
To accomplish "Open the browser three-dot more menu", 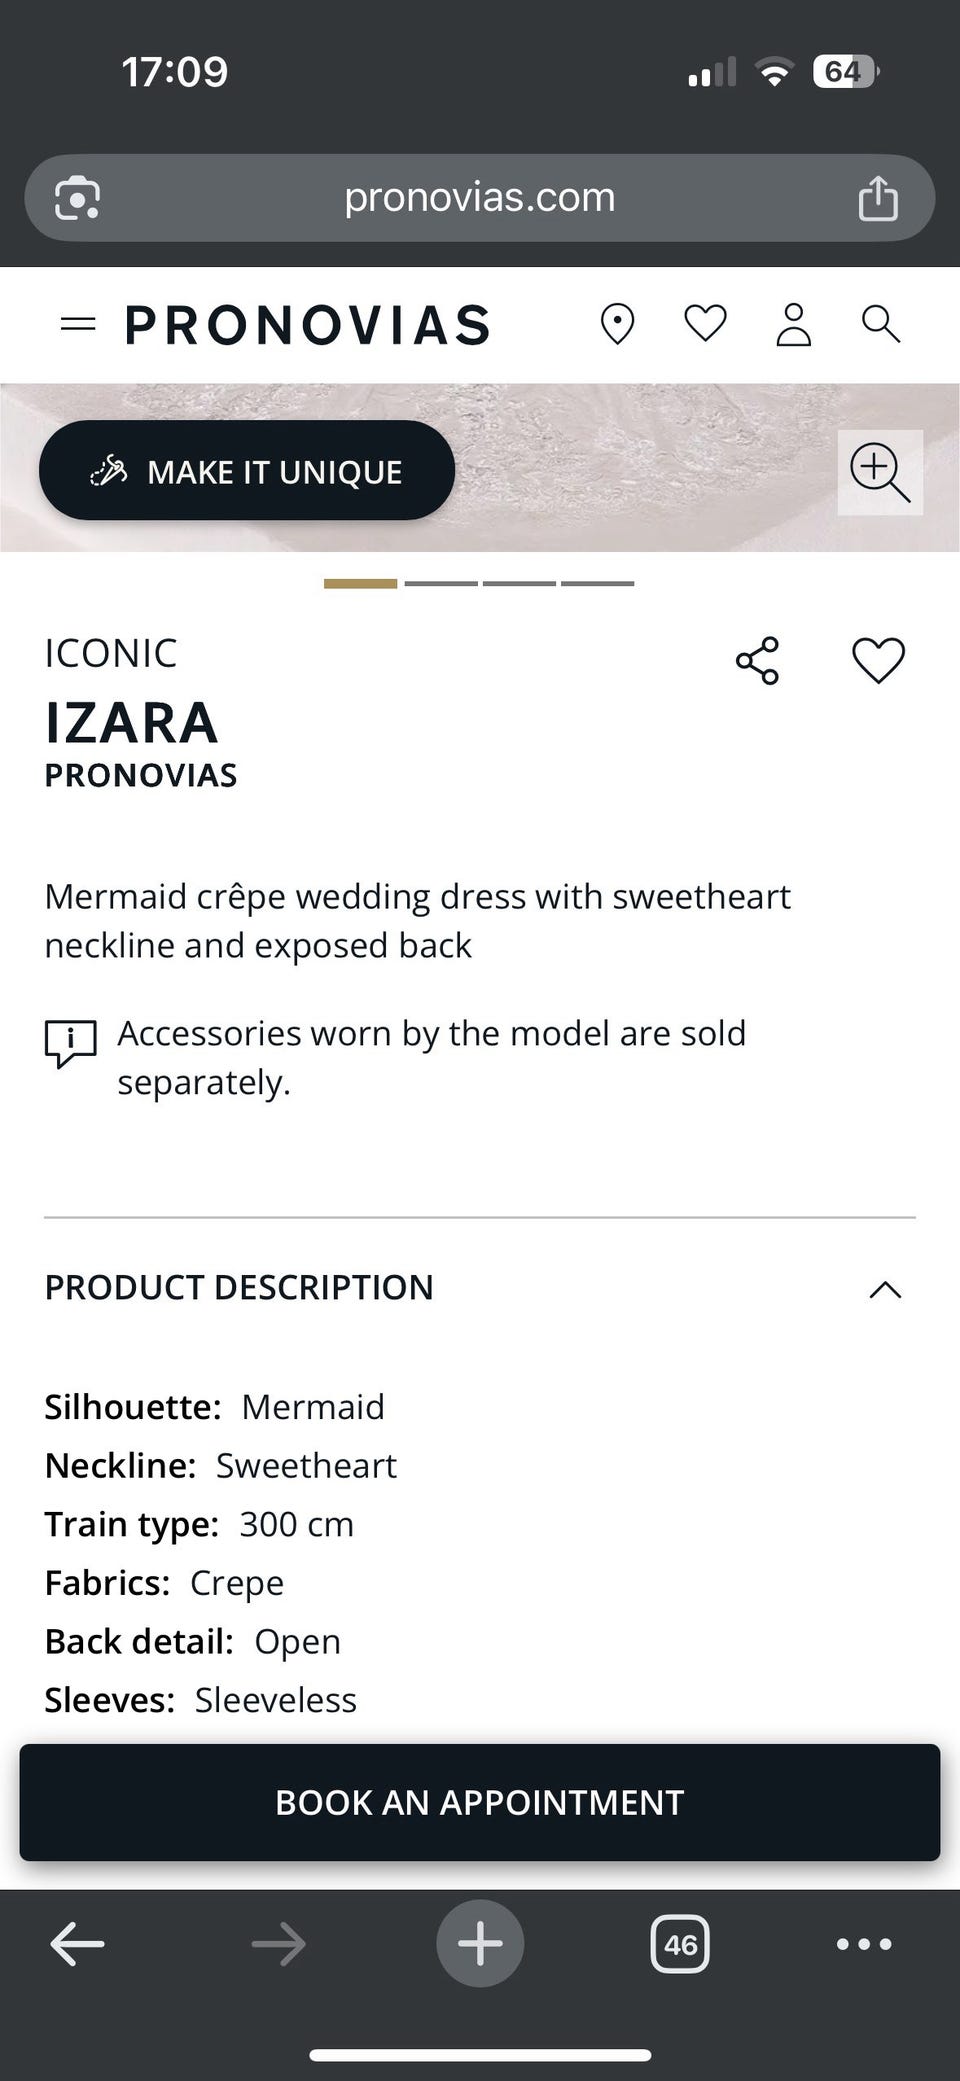I will 864,1944.
